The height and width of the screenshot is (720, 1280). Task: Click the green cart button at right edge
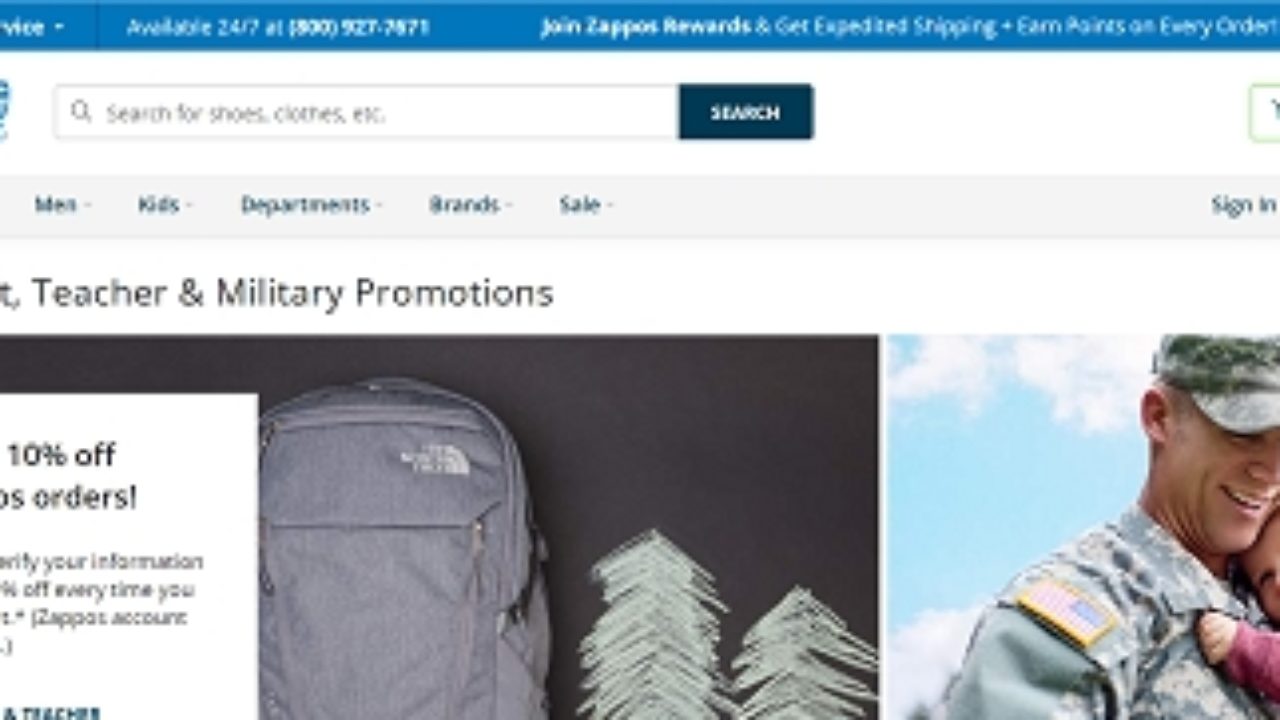pos(1265,112)
